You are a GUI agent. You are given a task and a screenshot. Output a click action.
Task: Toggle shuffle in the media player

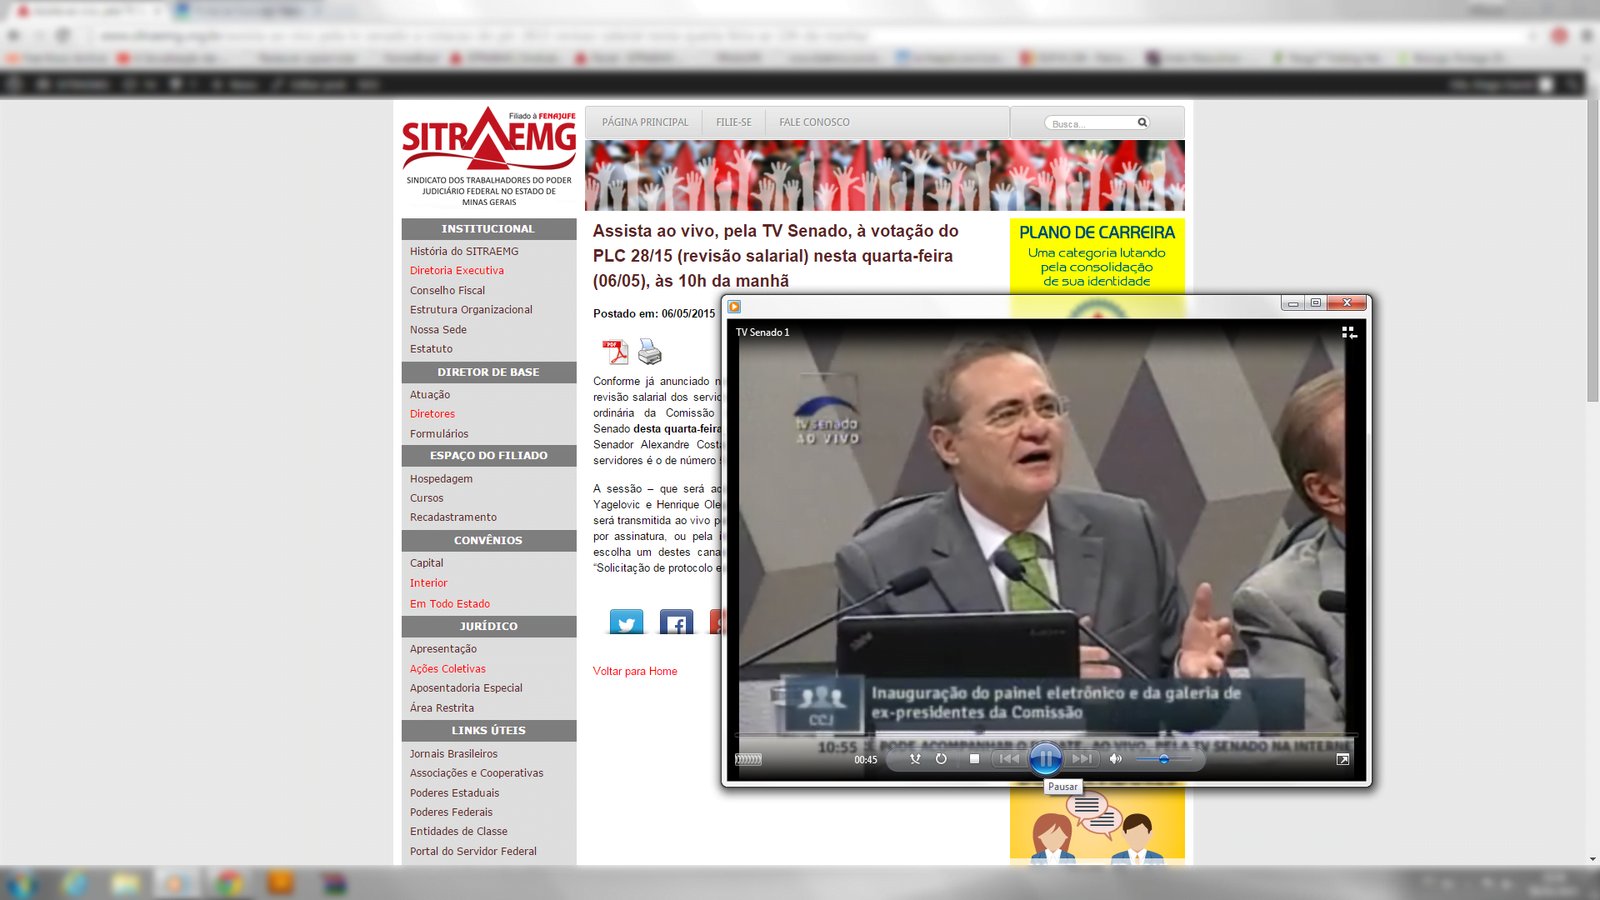pos(915,759)
